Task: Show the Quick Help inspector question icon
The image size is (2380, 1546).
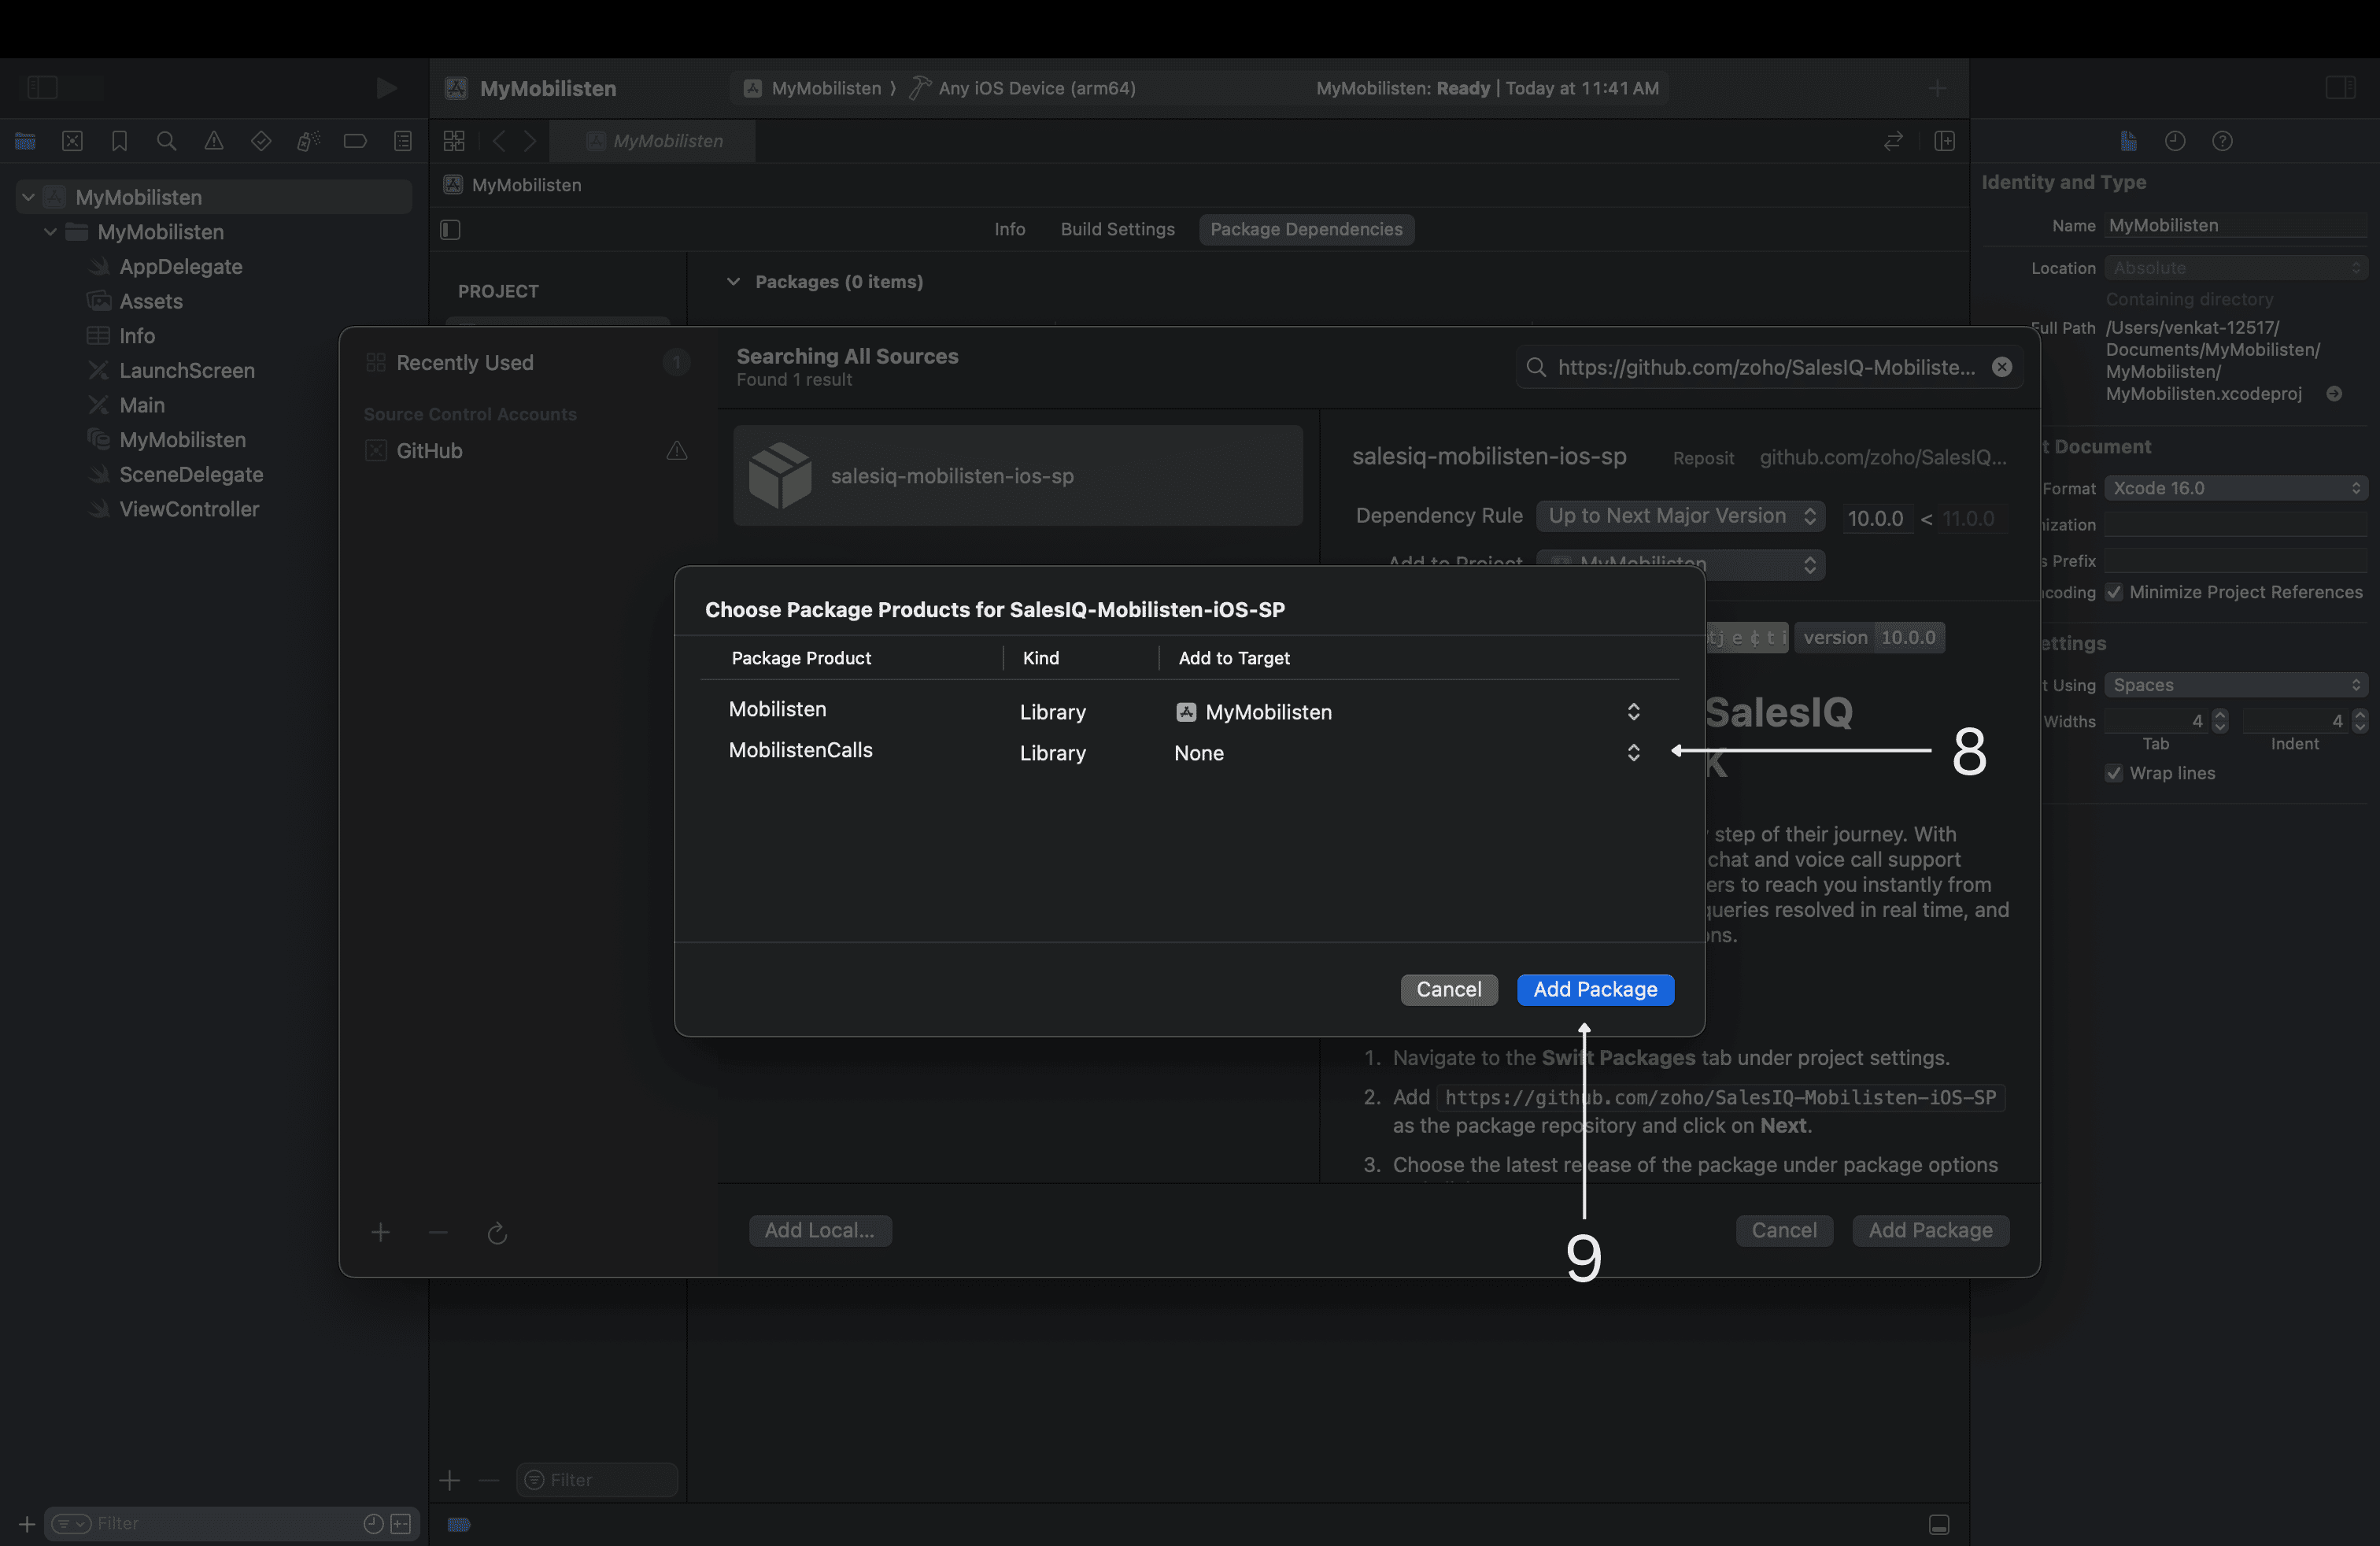Action: [2222, 141]
